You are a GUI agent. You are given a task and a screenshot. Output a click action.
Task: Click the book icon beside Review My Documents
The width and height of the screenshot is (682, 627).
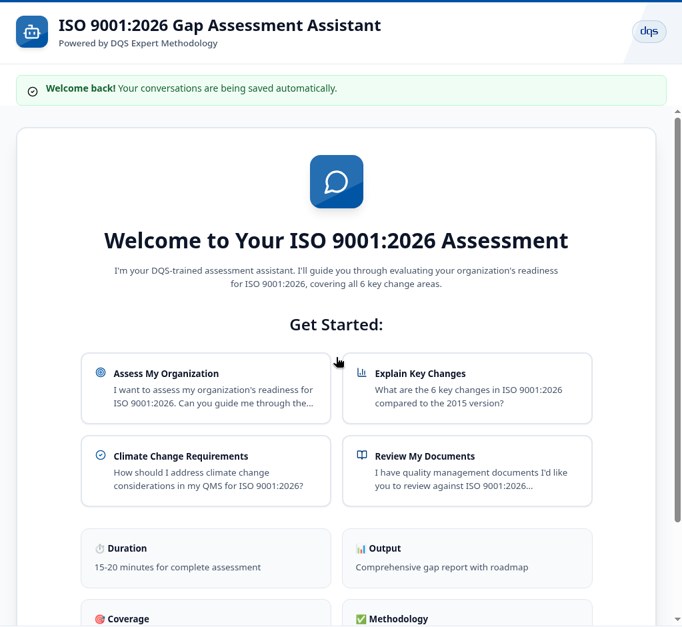tap(361, 455)
